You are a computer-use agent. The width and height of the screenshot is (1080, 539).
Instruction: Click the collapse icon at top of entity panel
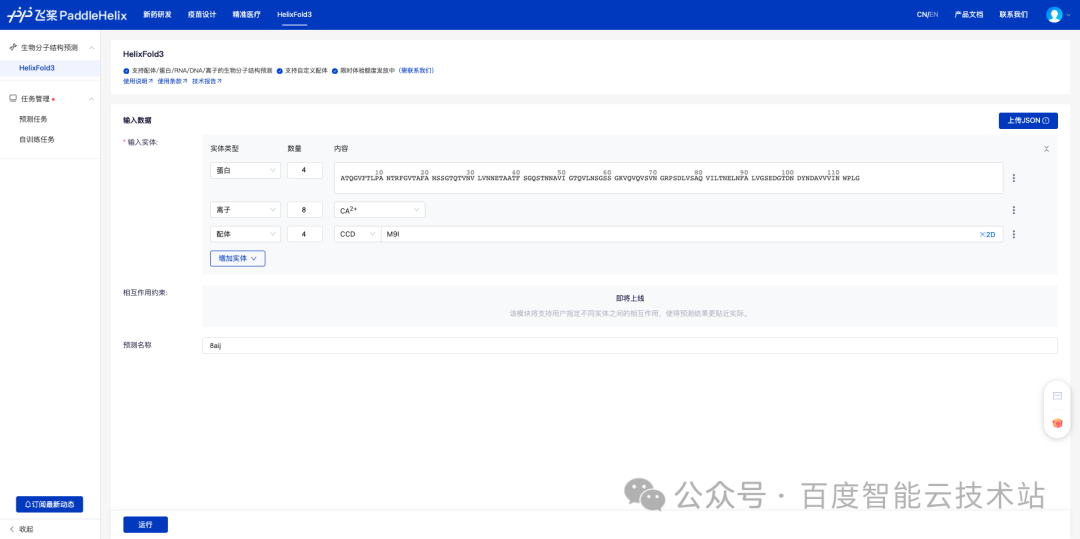(1046, 149)
